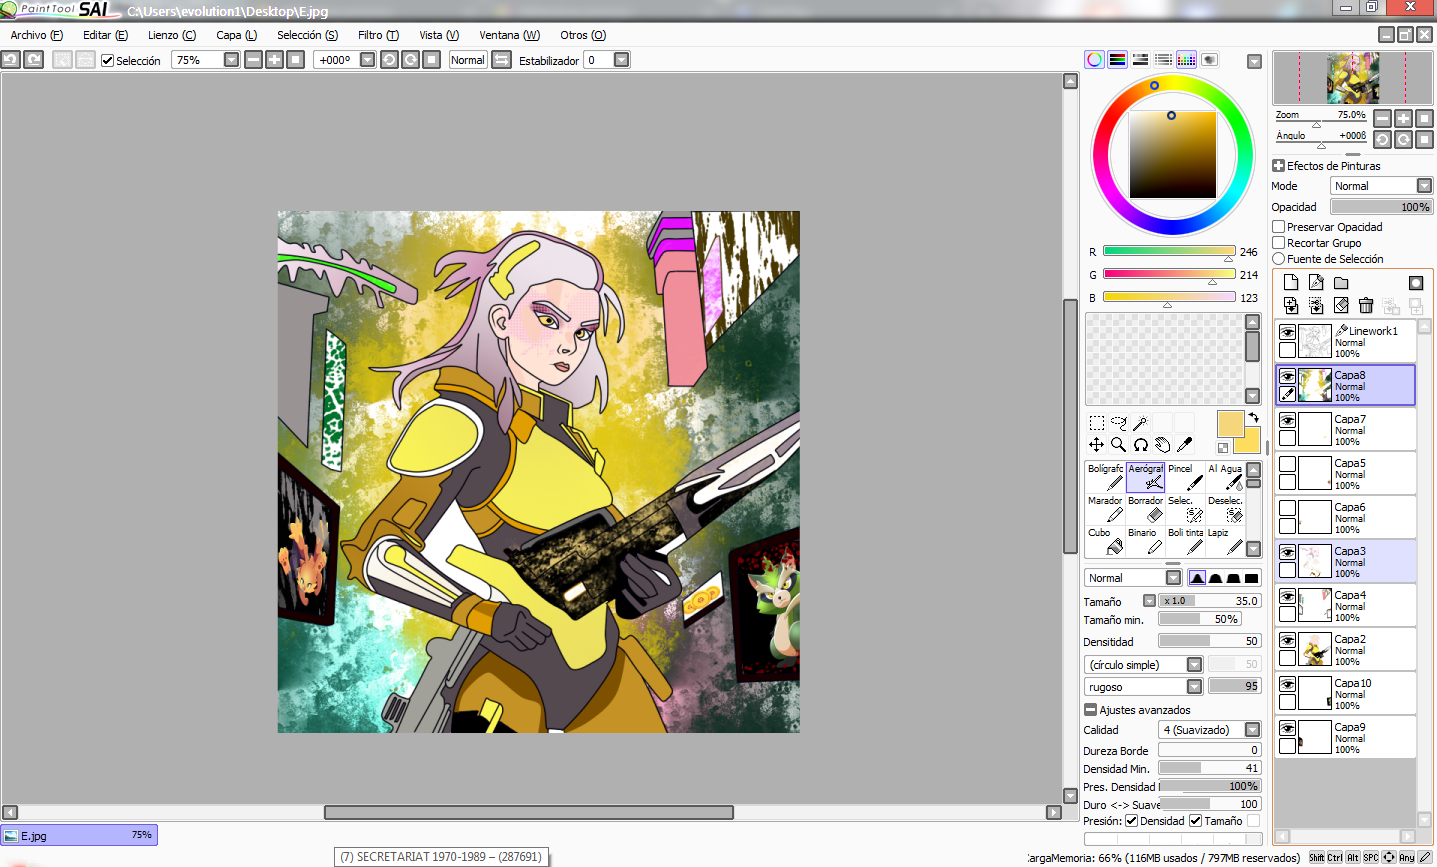Show the color wheel panel
This screenshot has height=867, width=1437.
(1095, 60)
